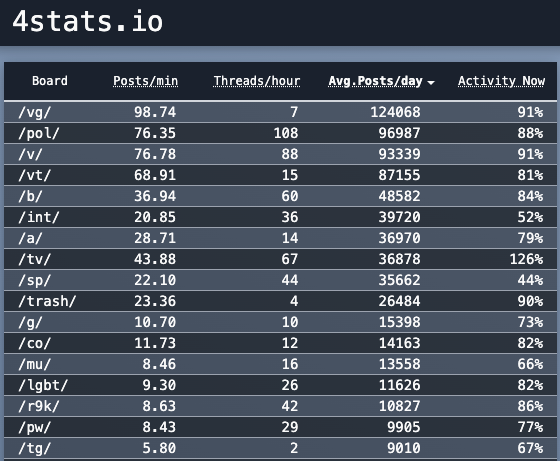Select the /b/ board row
This screenshot has width=560, height=461.
(x=280, y=196)
